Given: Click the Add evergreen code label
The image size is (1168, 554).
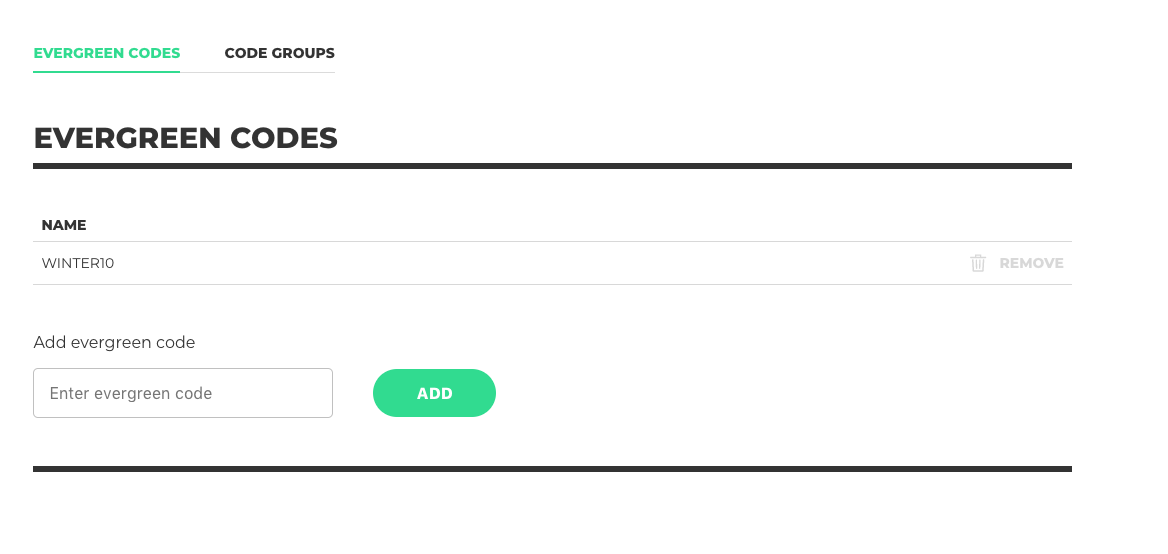Looking at the screenshot, I should click(114, 343).
